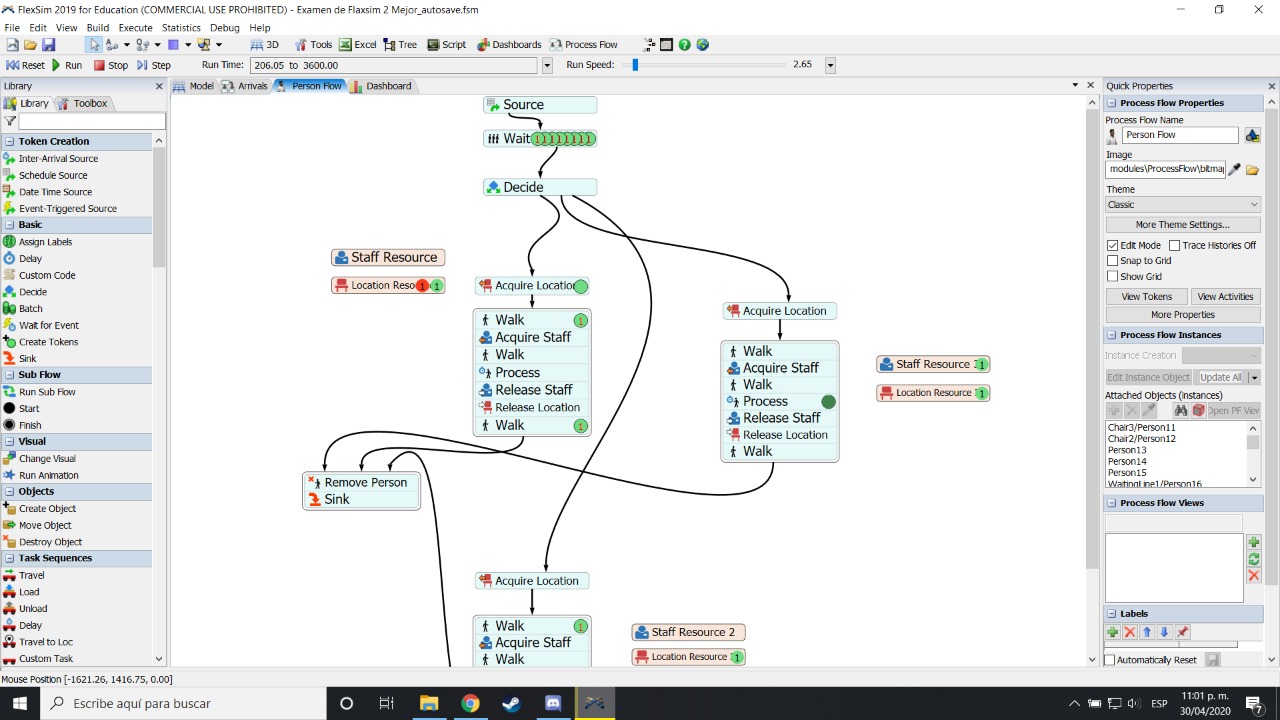Click the Run simulation button
This screenshot has height=720, width=1280.
pyautogui.click(x=67, y=65)
